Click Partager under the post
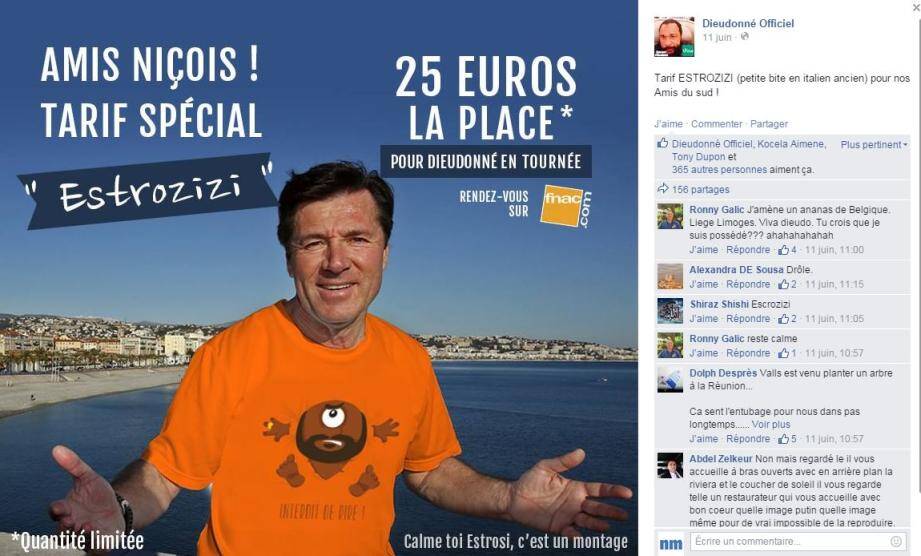This screenshot has height=556, width=921. tap(769, 124)
